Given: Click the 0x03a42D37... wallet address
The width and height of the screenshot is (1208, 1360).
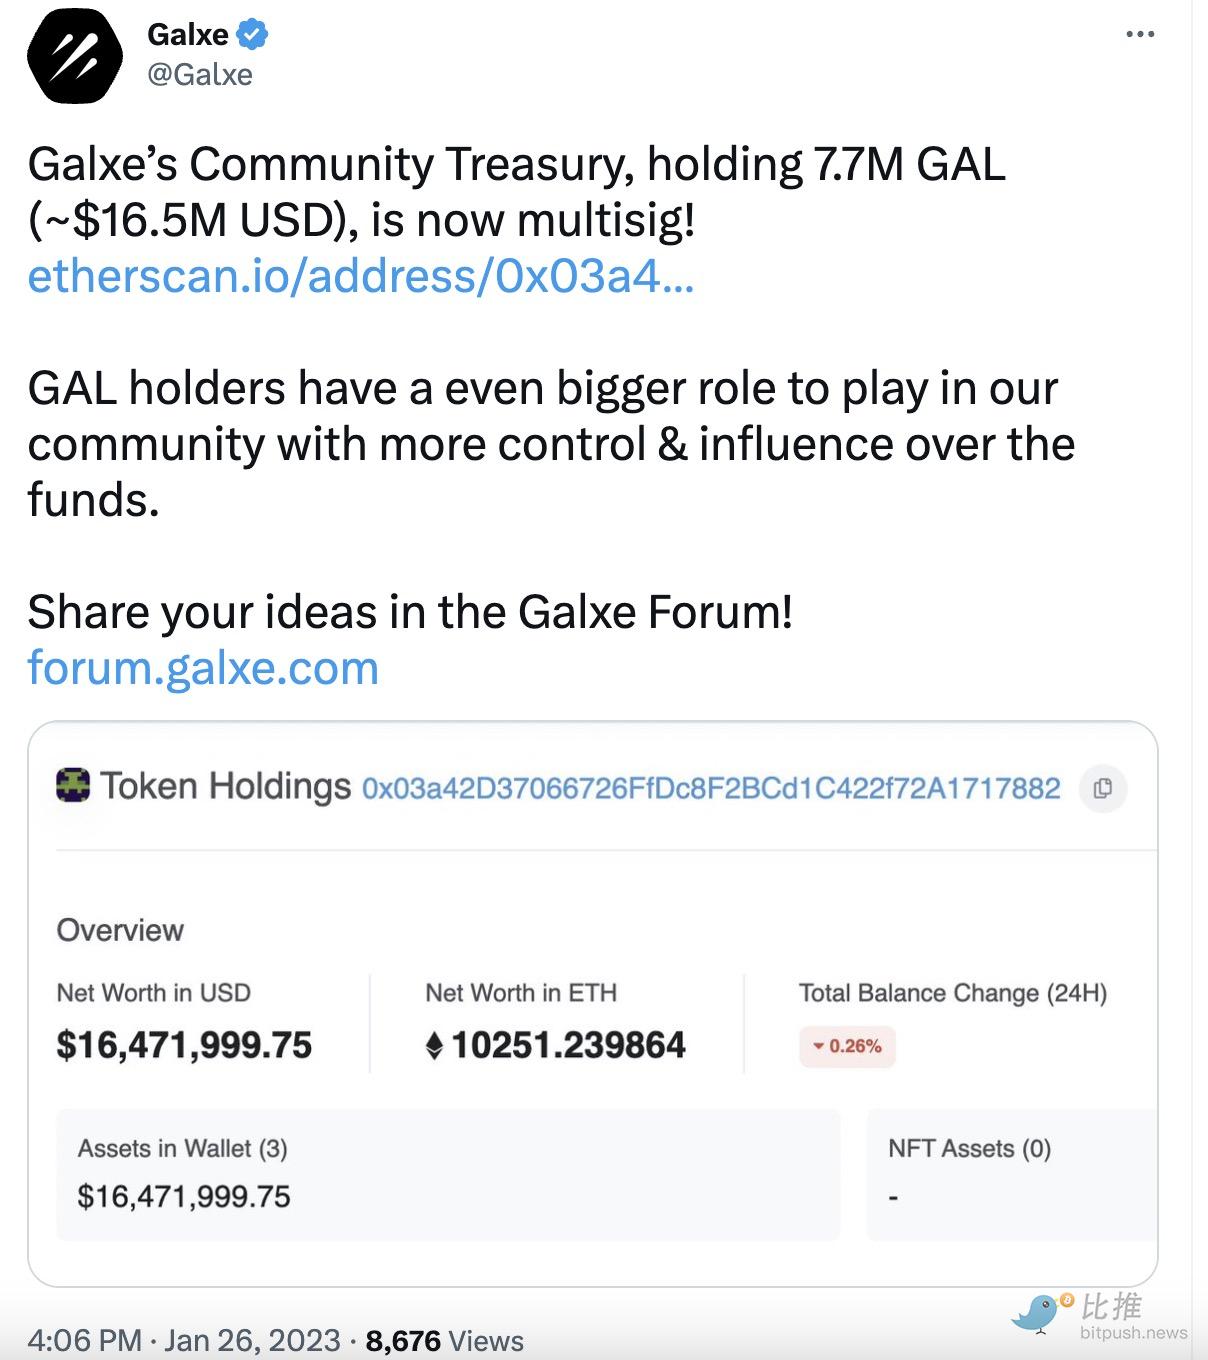Looking at the screenshot, I should pos(710,789).
